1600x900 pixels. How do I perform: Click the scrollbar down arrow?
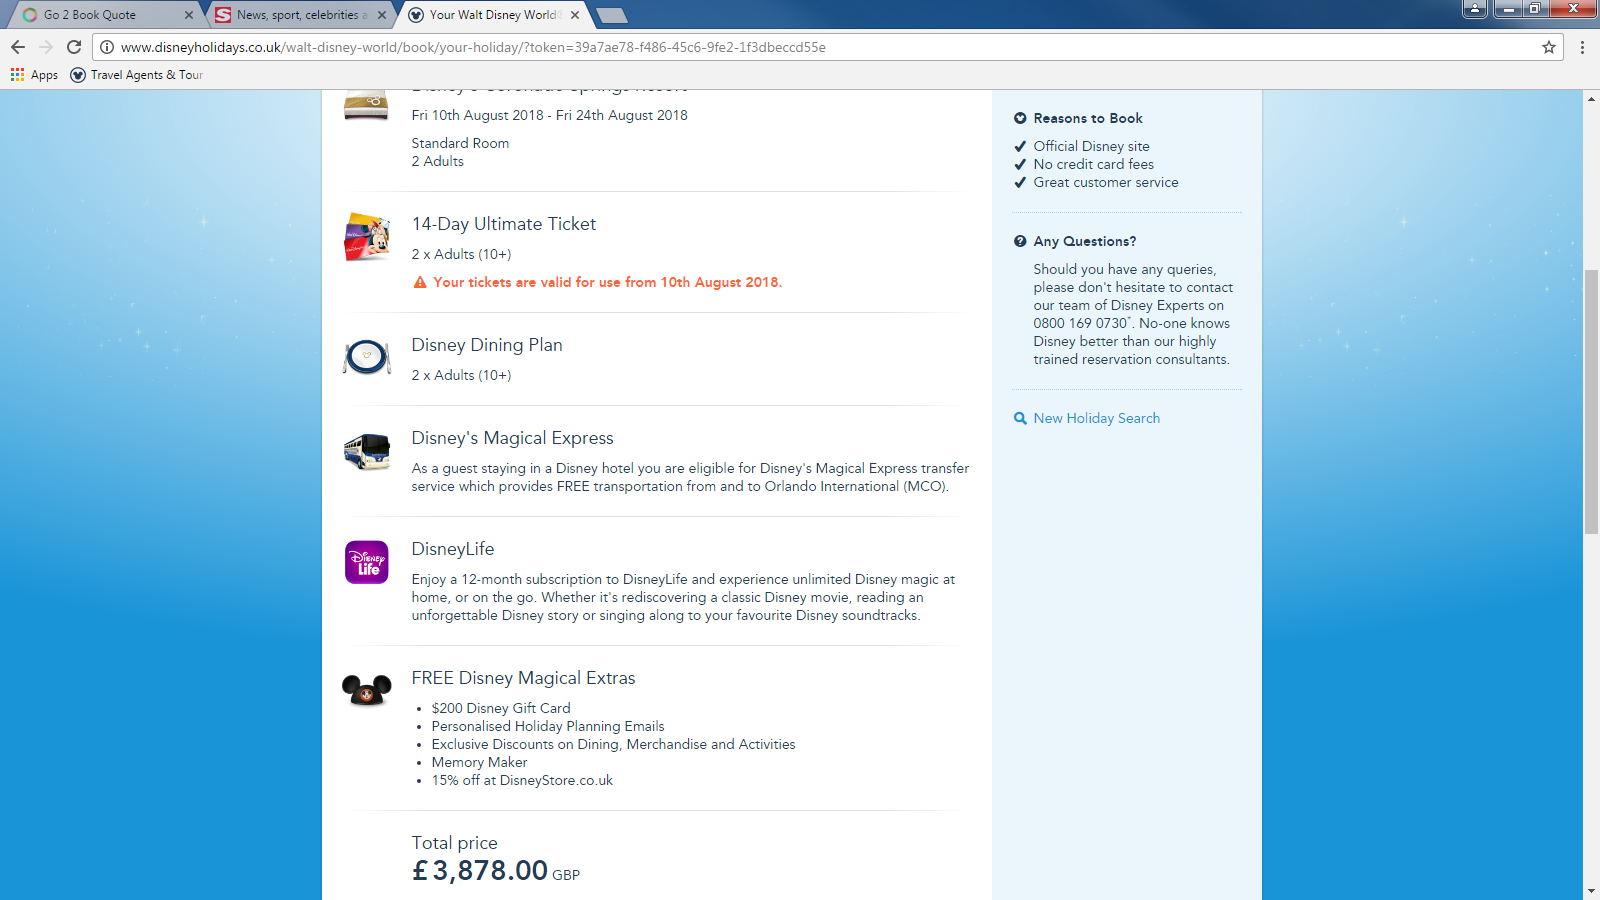[x=1591, y=891]
